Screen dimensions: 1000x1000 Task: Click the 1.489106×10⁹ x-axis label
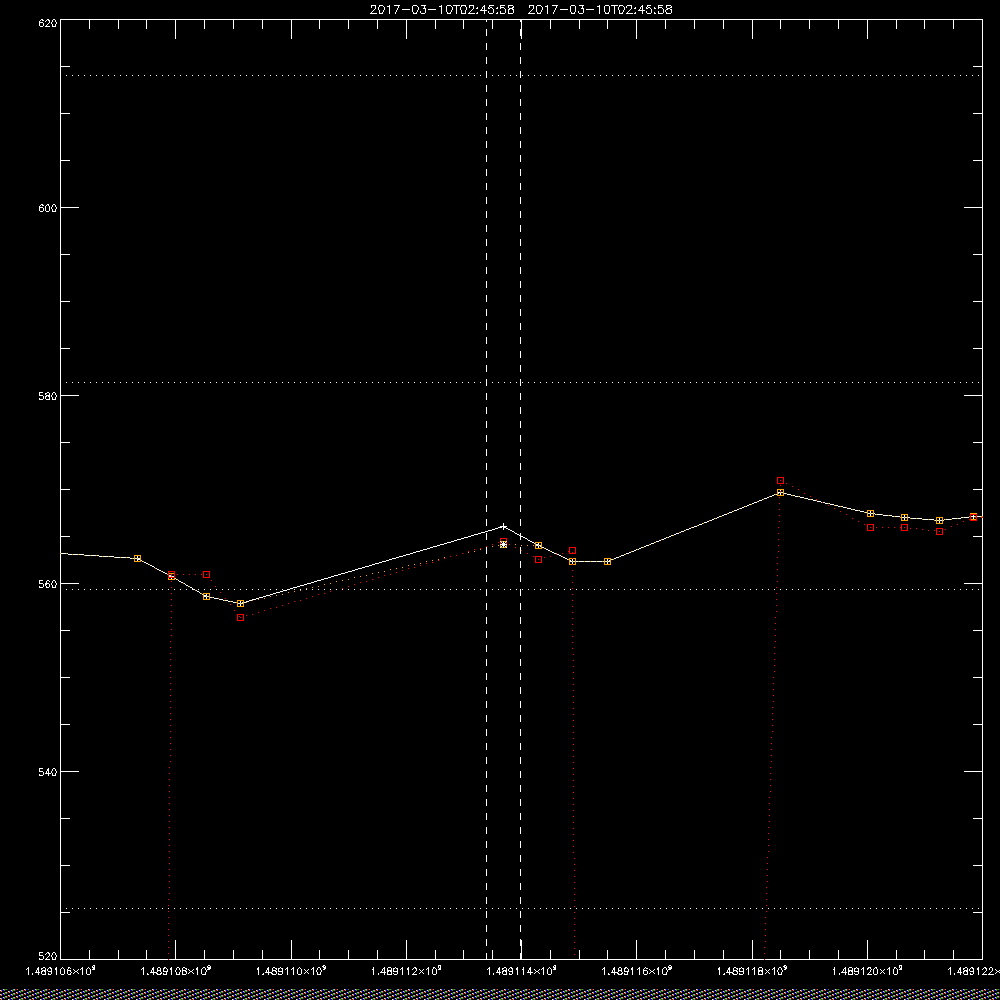60,971
